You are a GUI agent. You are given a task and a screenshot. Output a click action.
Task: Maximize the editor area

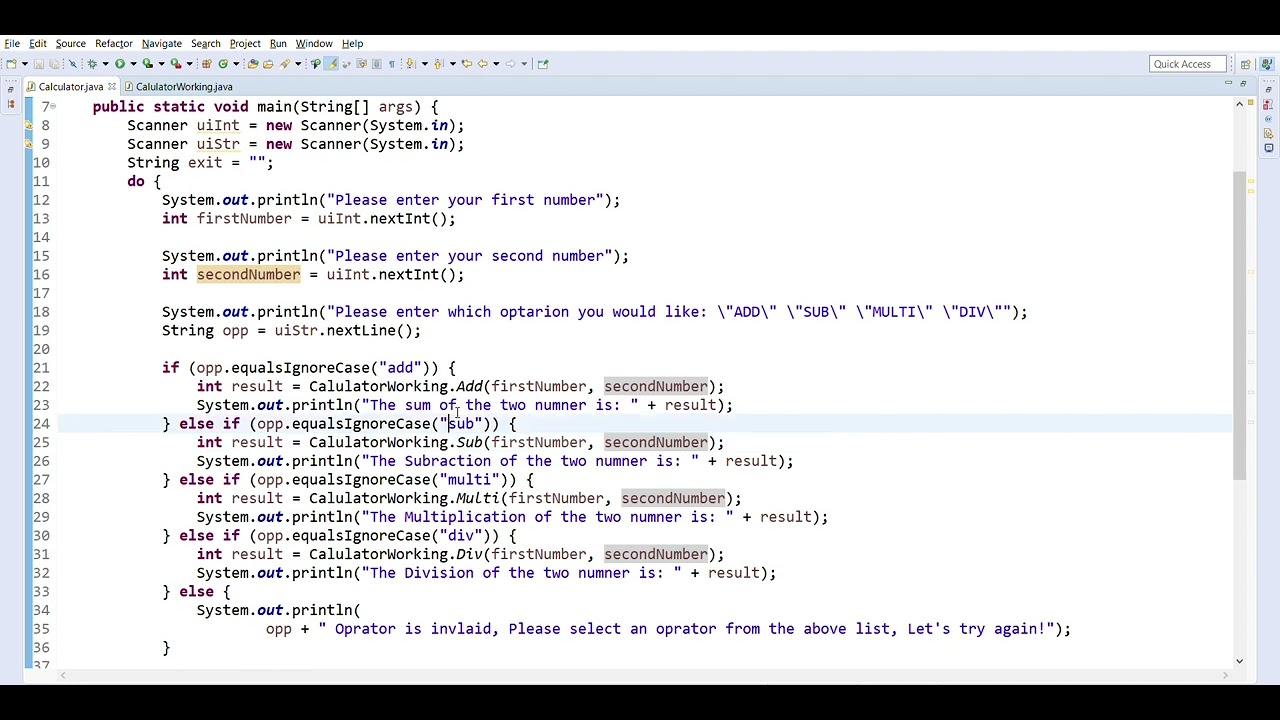(1243, 84)
